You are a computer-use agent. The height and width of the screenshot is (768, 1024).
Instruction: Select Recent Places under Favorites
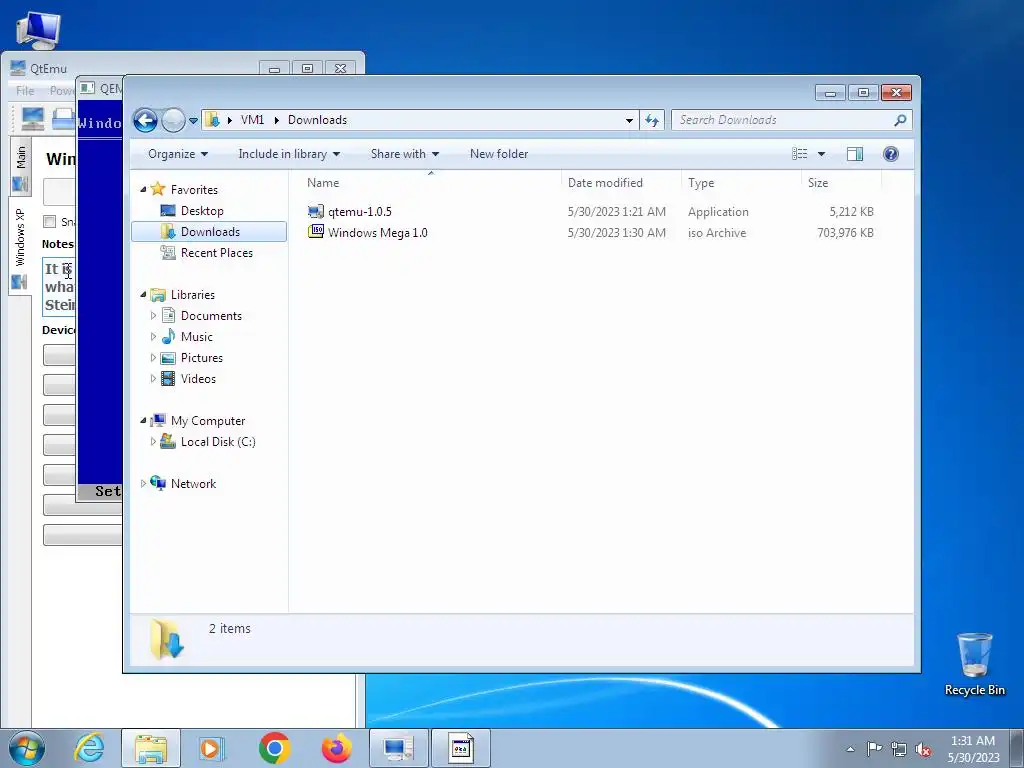[216, 253]
